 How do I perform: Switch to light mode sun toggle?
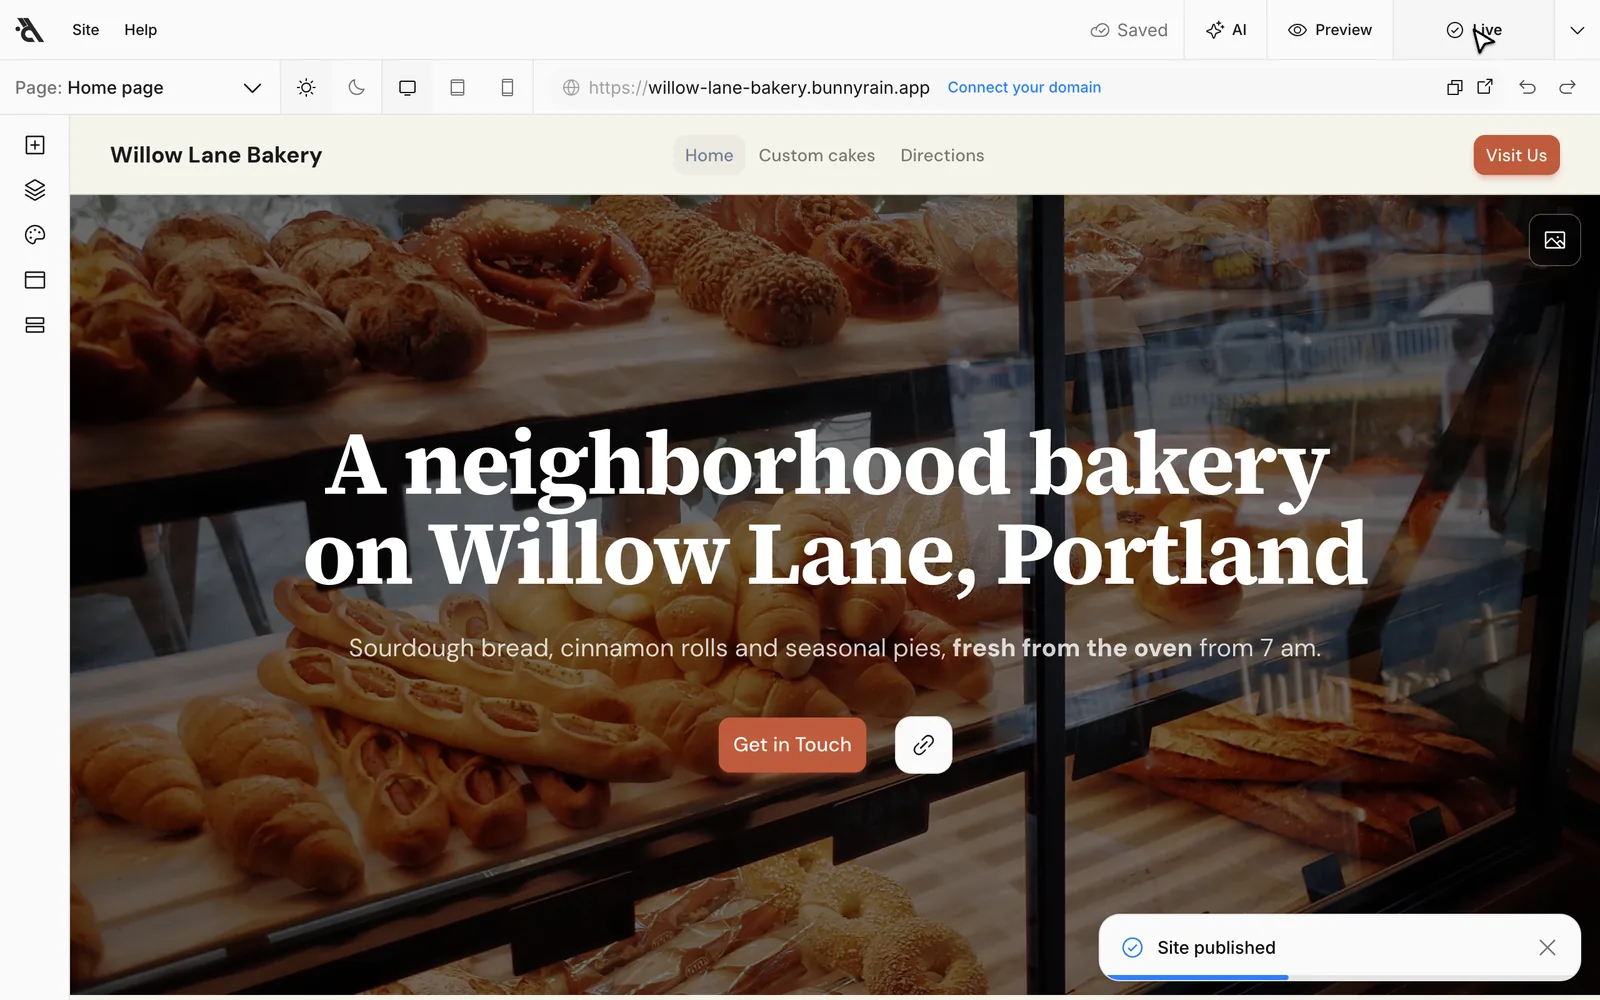pos(306,87)
